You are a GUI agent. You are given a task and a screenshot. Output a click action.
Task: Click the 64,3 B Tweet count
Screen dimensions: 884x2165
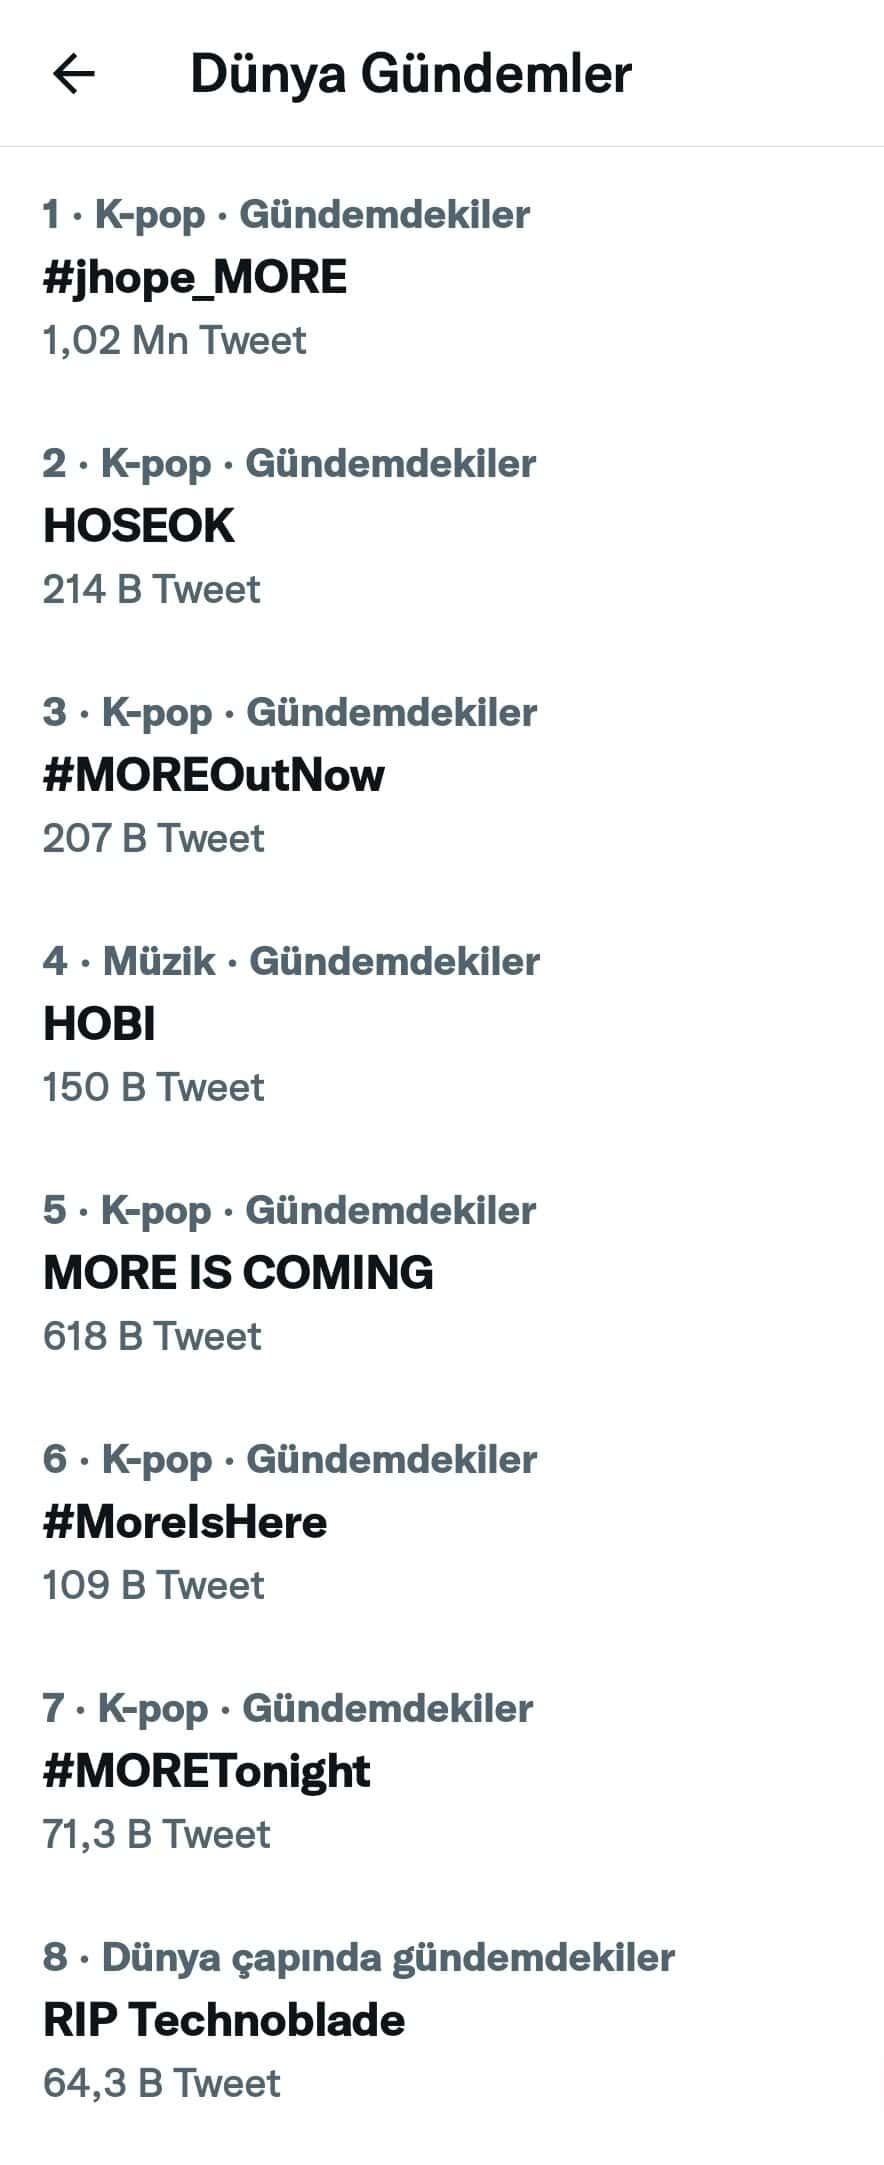[x=162, y=2084]
